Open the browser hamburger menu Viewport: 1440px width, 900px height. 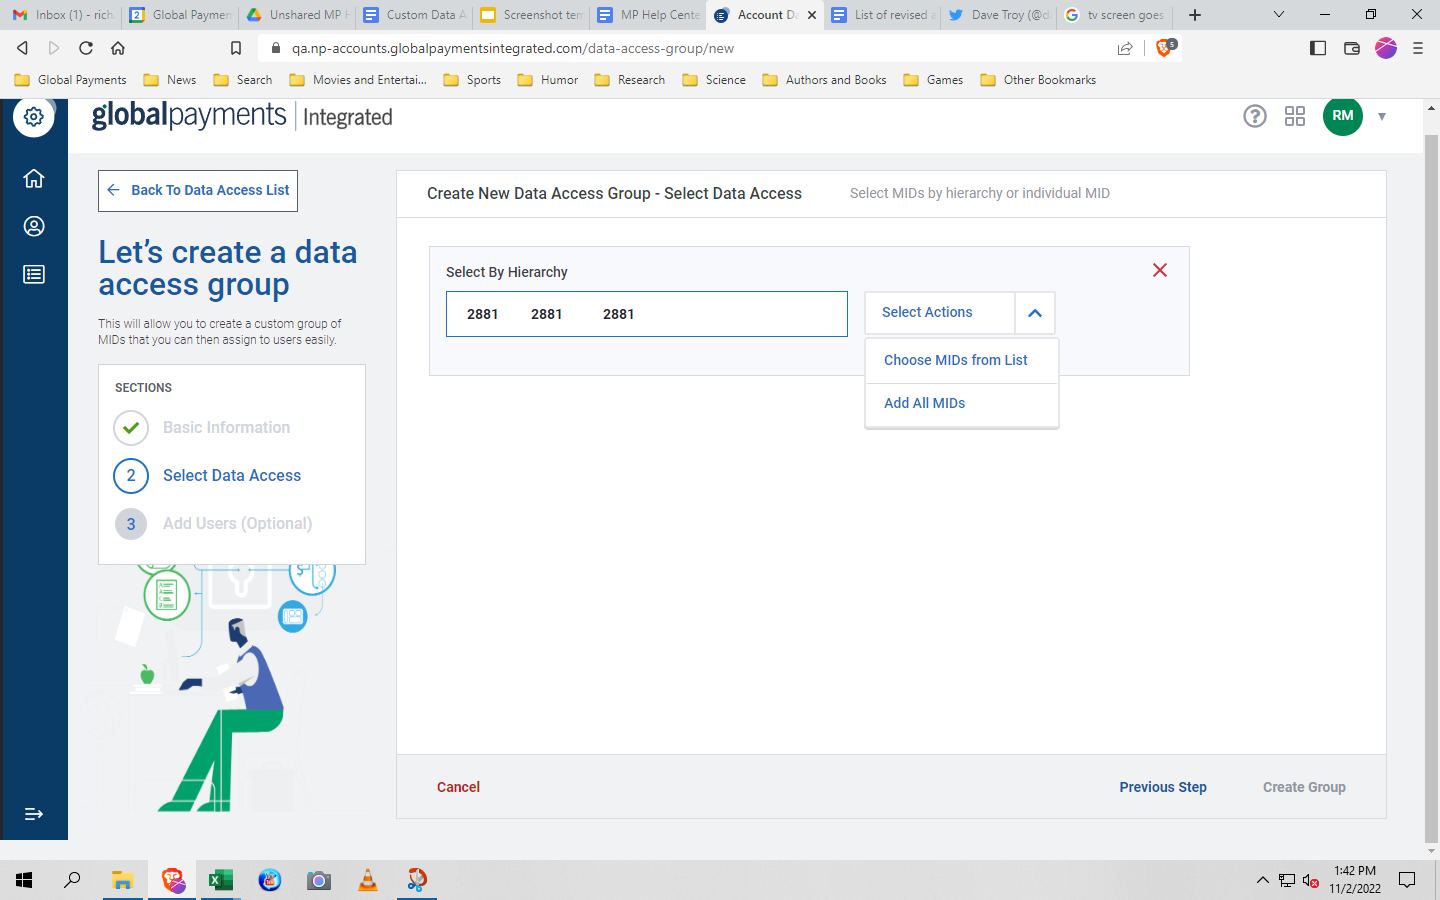(x=1418, y=48)
